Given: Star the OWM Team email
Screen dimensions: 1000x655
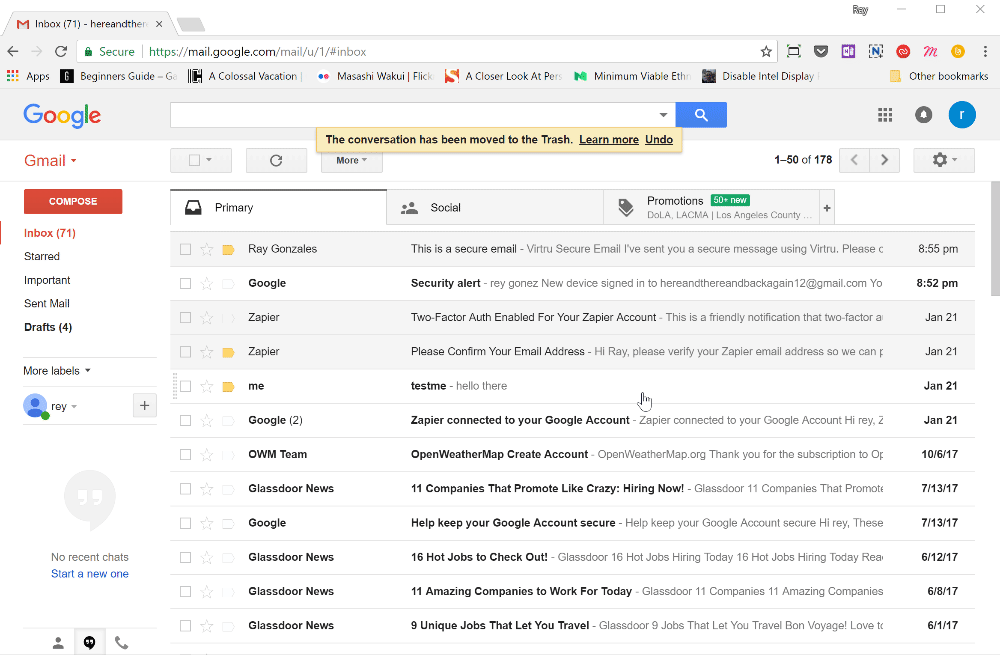Looking at the screenshot, I should pyautogui.click(x=207, y=455).
